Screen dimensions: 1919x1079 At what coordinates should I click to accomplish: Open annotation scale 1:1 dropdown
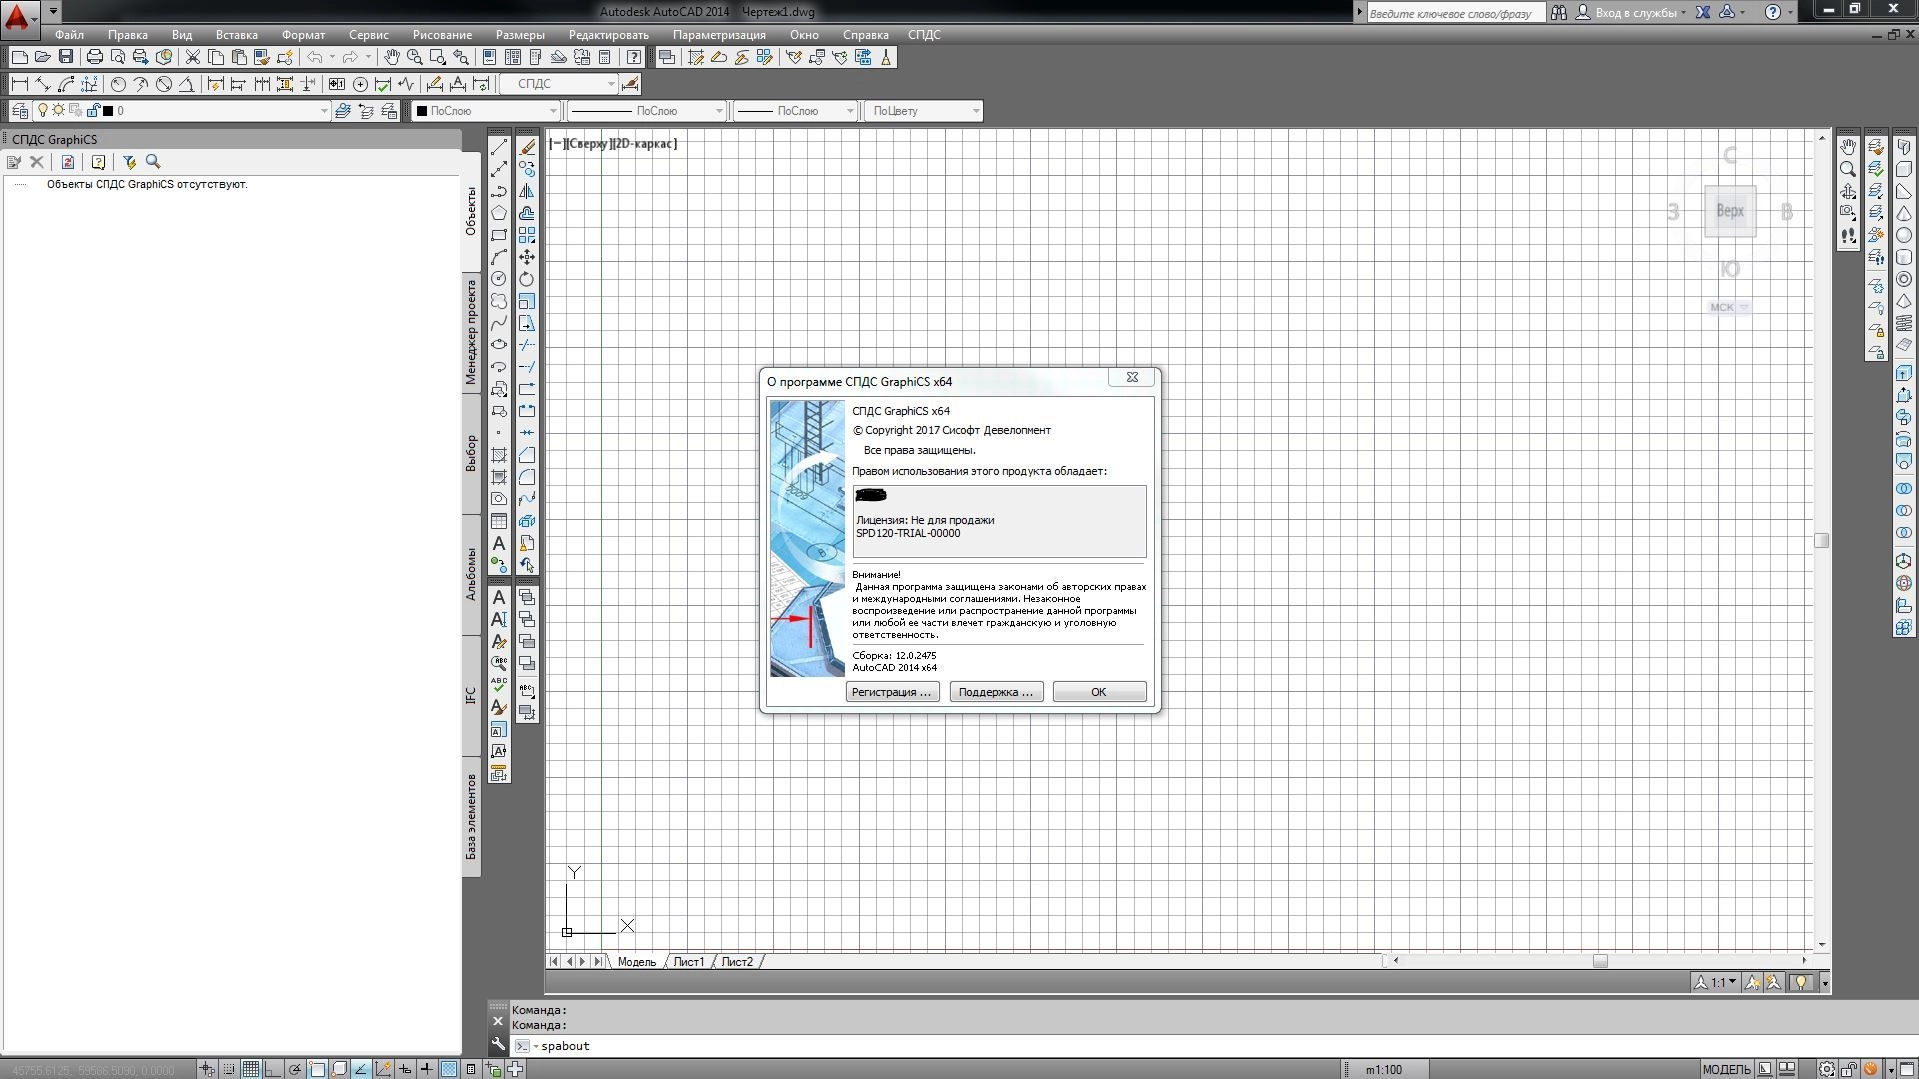(x=1715, y=982)
